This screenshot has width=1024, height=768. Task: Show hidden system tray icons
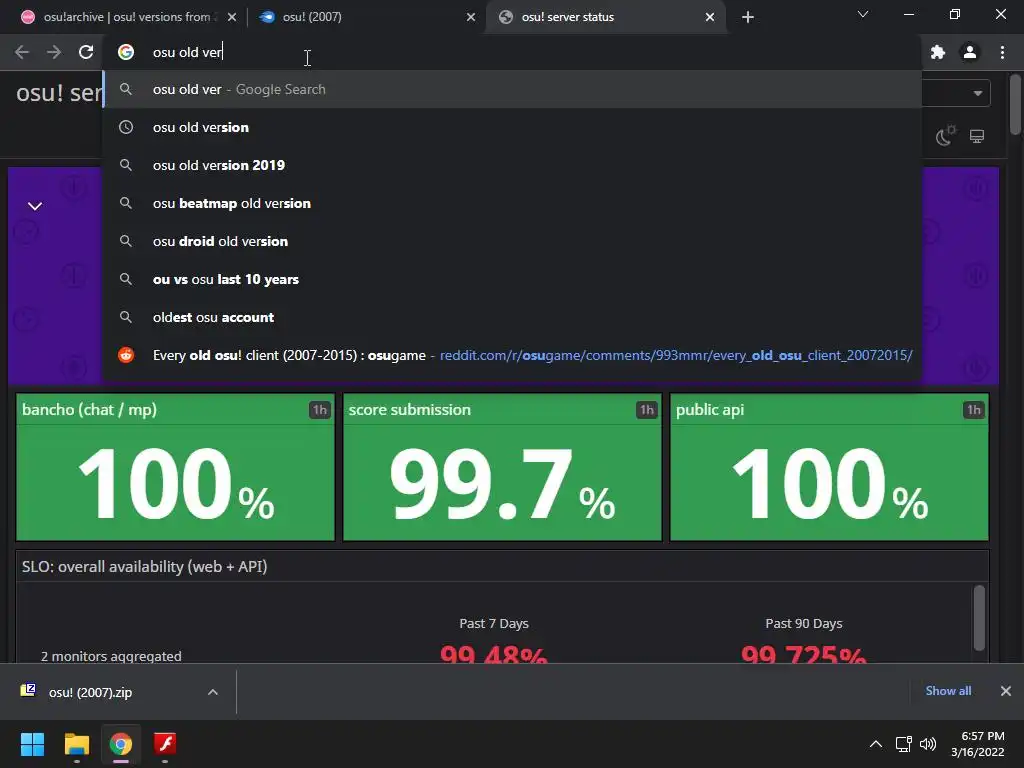pos(876,744)
